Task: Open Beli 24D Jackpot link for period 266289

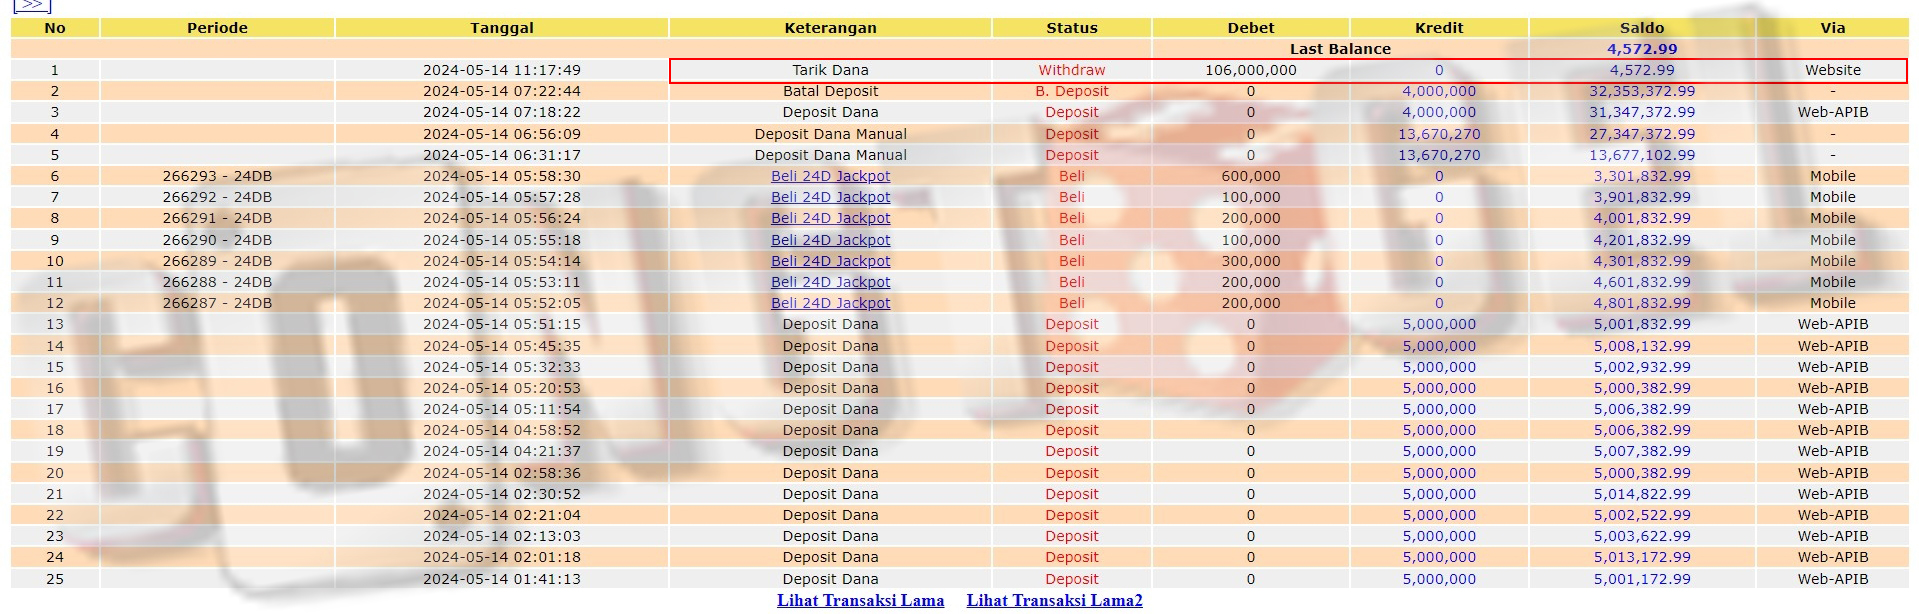Action: pyautogui.click(x=830, y=261)
